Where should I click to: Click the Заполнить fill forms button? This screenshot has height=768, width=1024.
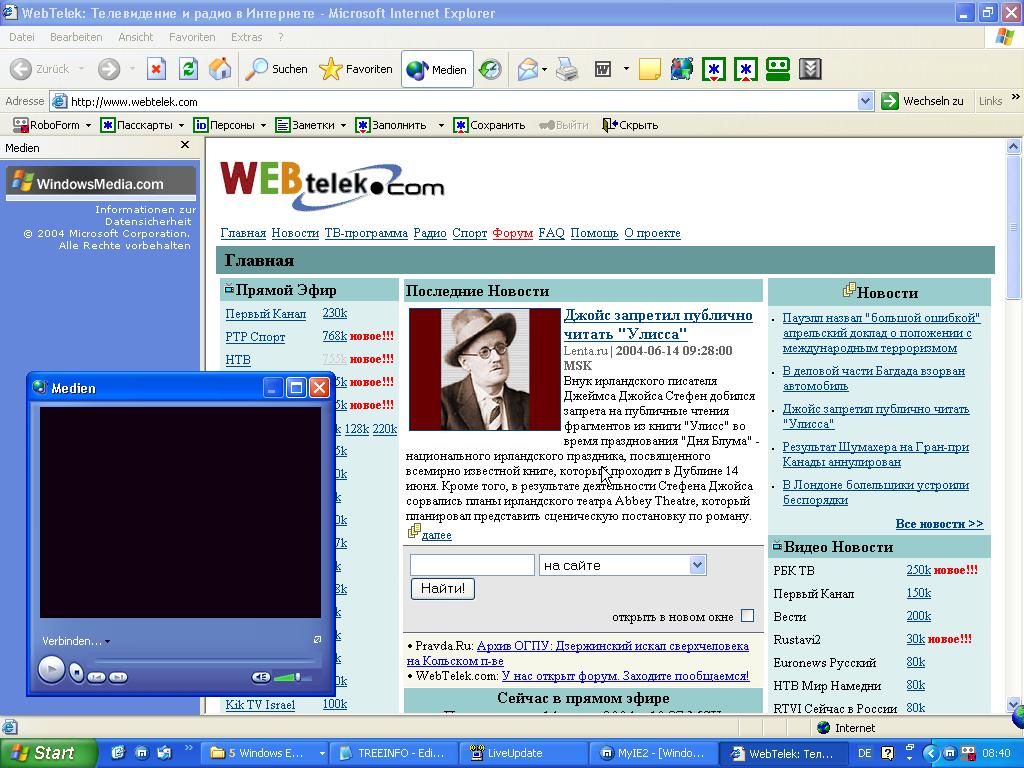tap(391, 125)
